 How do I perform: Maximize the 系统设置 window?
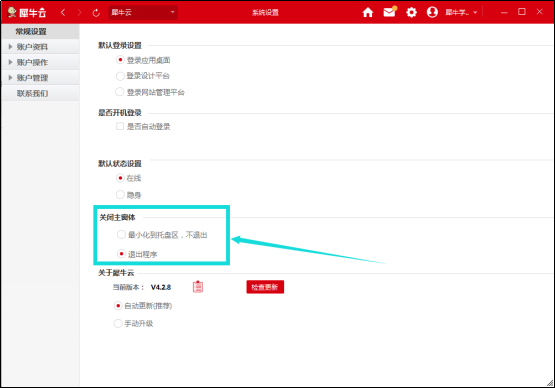coord(522,12)
